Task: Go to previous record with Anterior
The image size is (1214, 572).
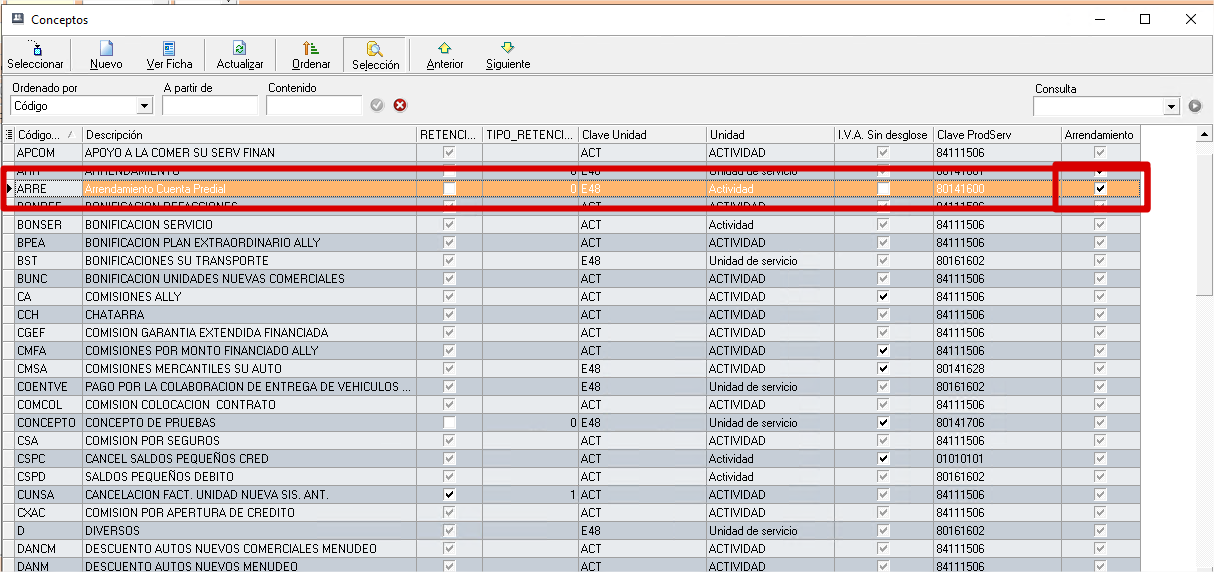Action: [445, 55]
